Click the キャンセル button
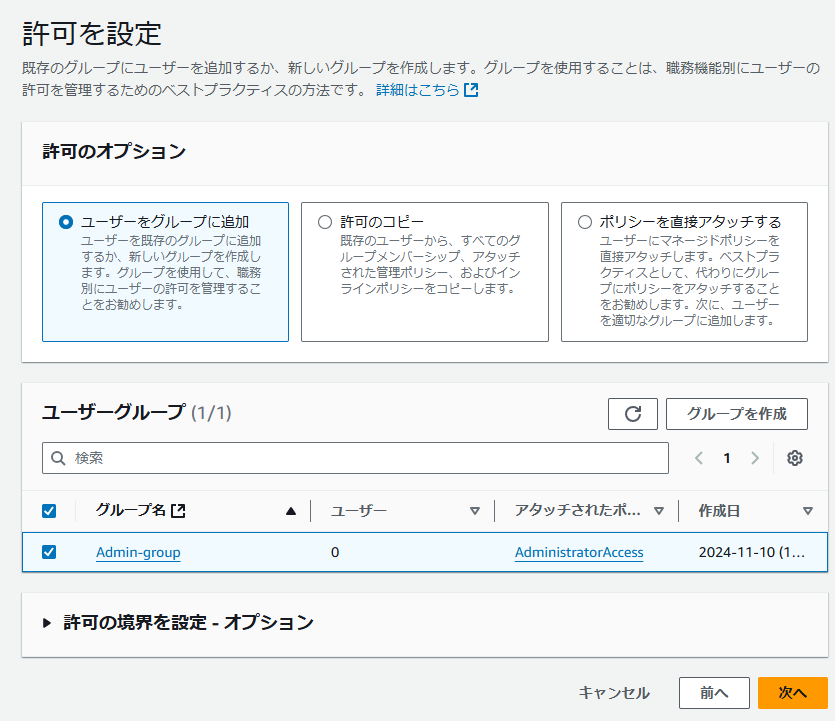This screenshot has width=835, height=721. [614, 693]
